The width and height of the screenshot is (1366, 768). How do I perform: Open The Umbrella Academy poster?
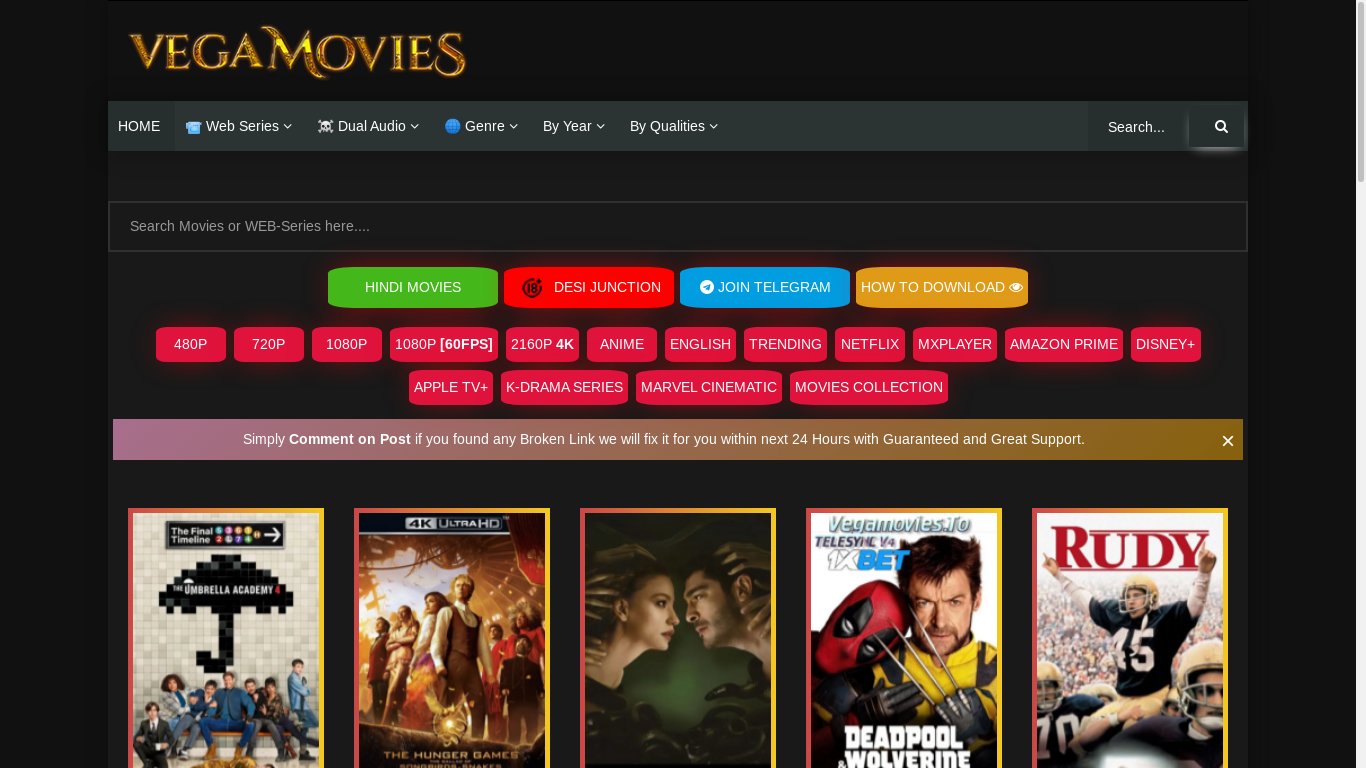click(226, 640)
